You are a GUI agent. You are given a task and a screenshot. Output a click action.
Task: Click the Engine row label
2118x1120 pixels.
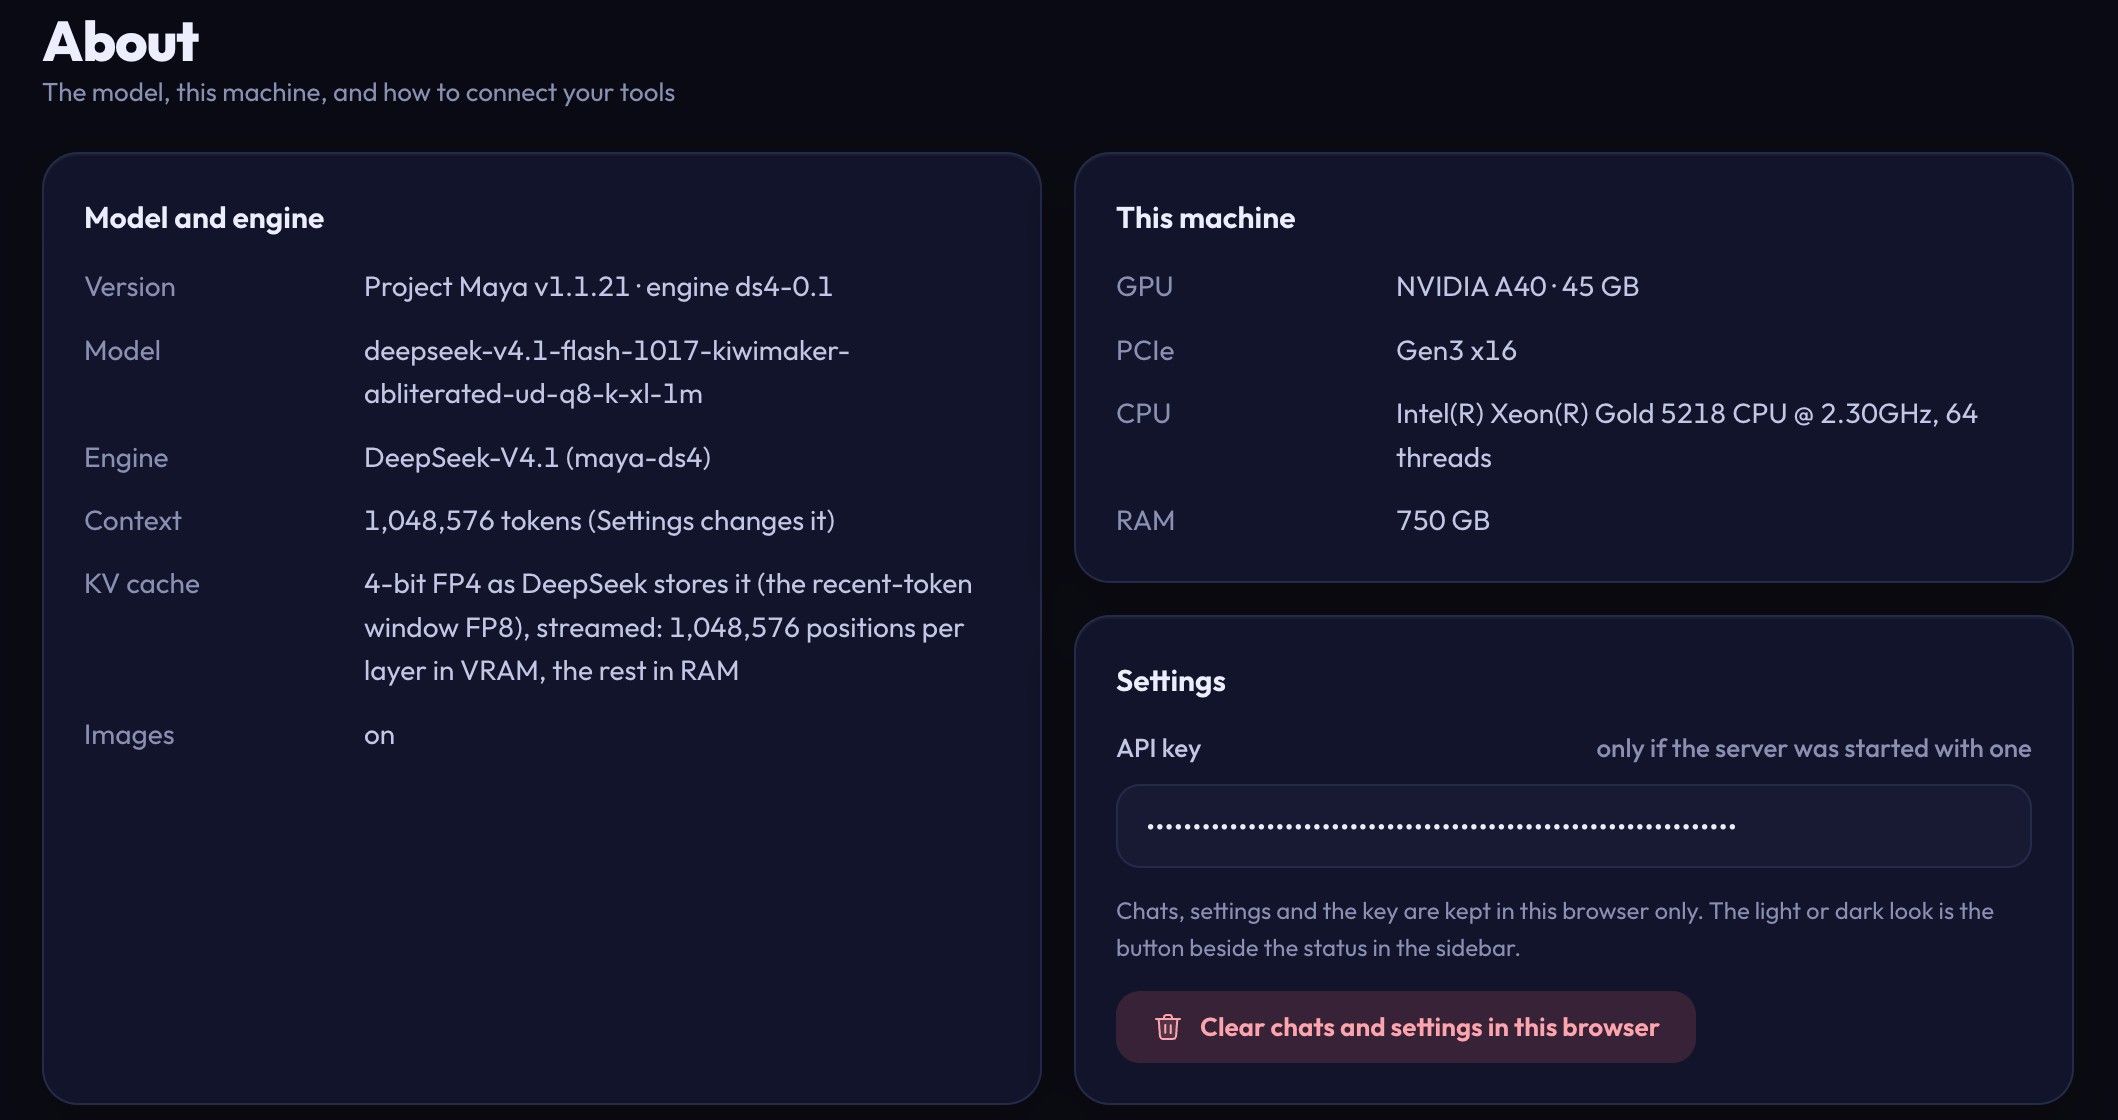[x=126, y=458]
